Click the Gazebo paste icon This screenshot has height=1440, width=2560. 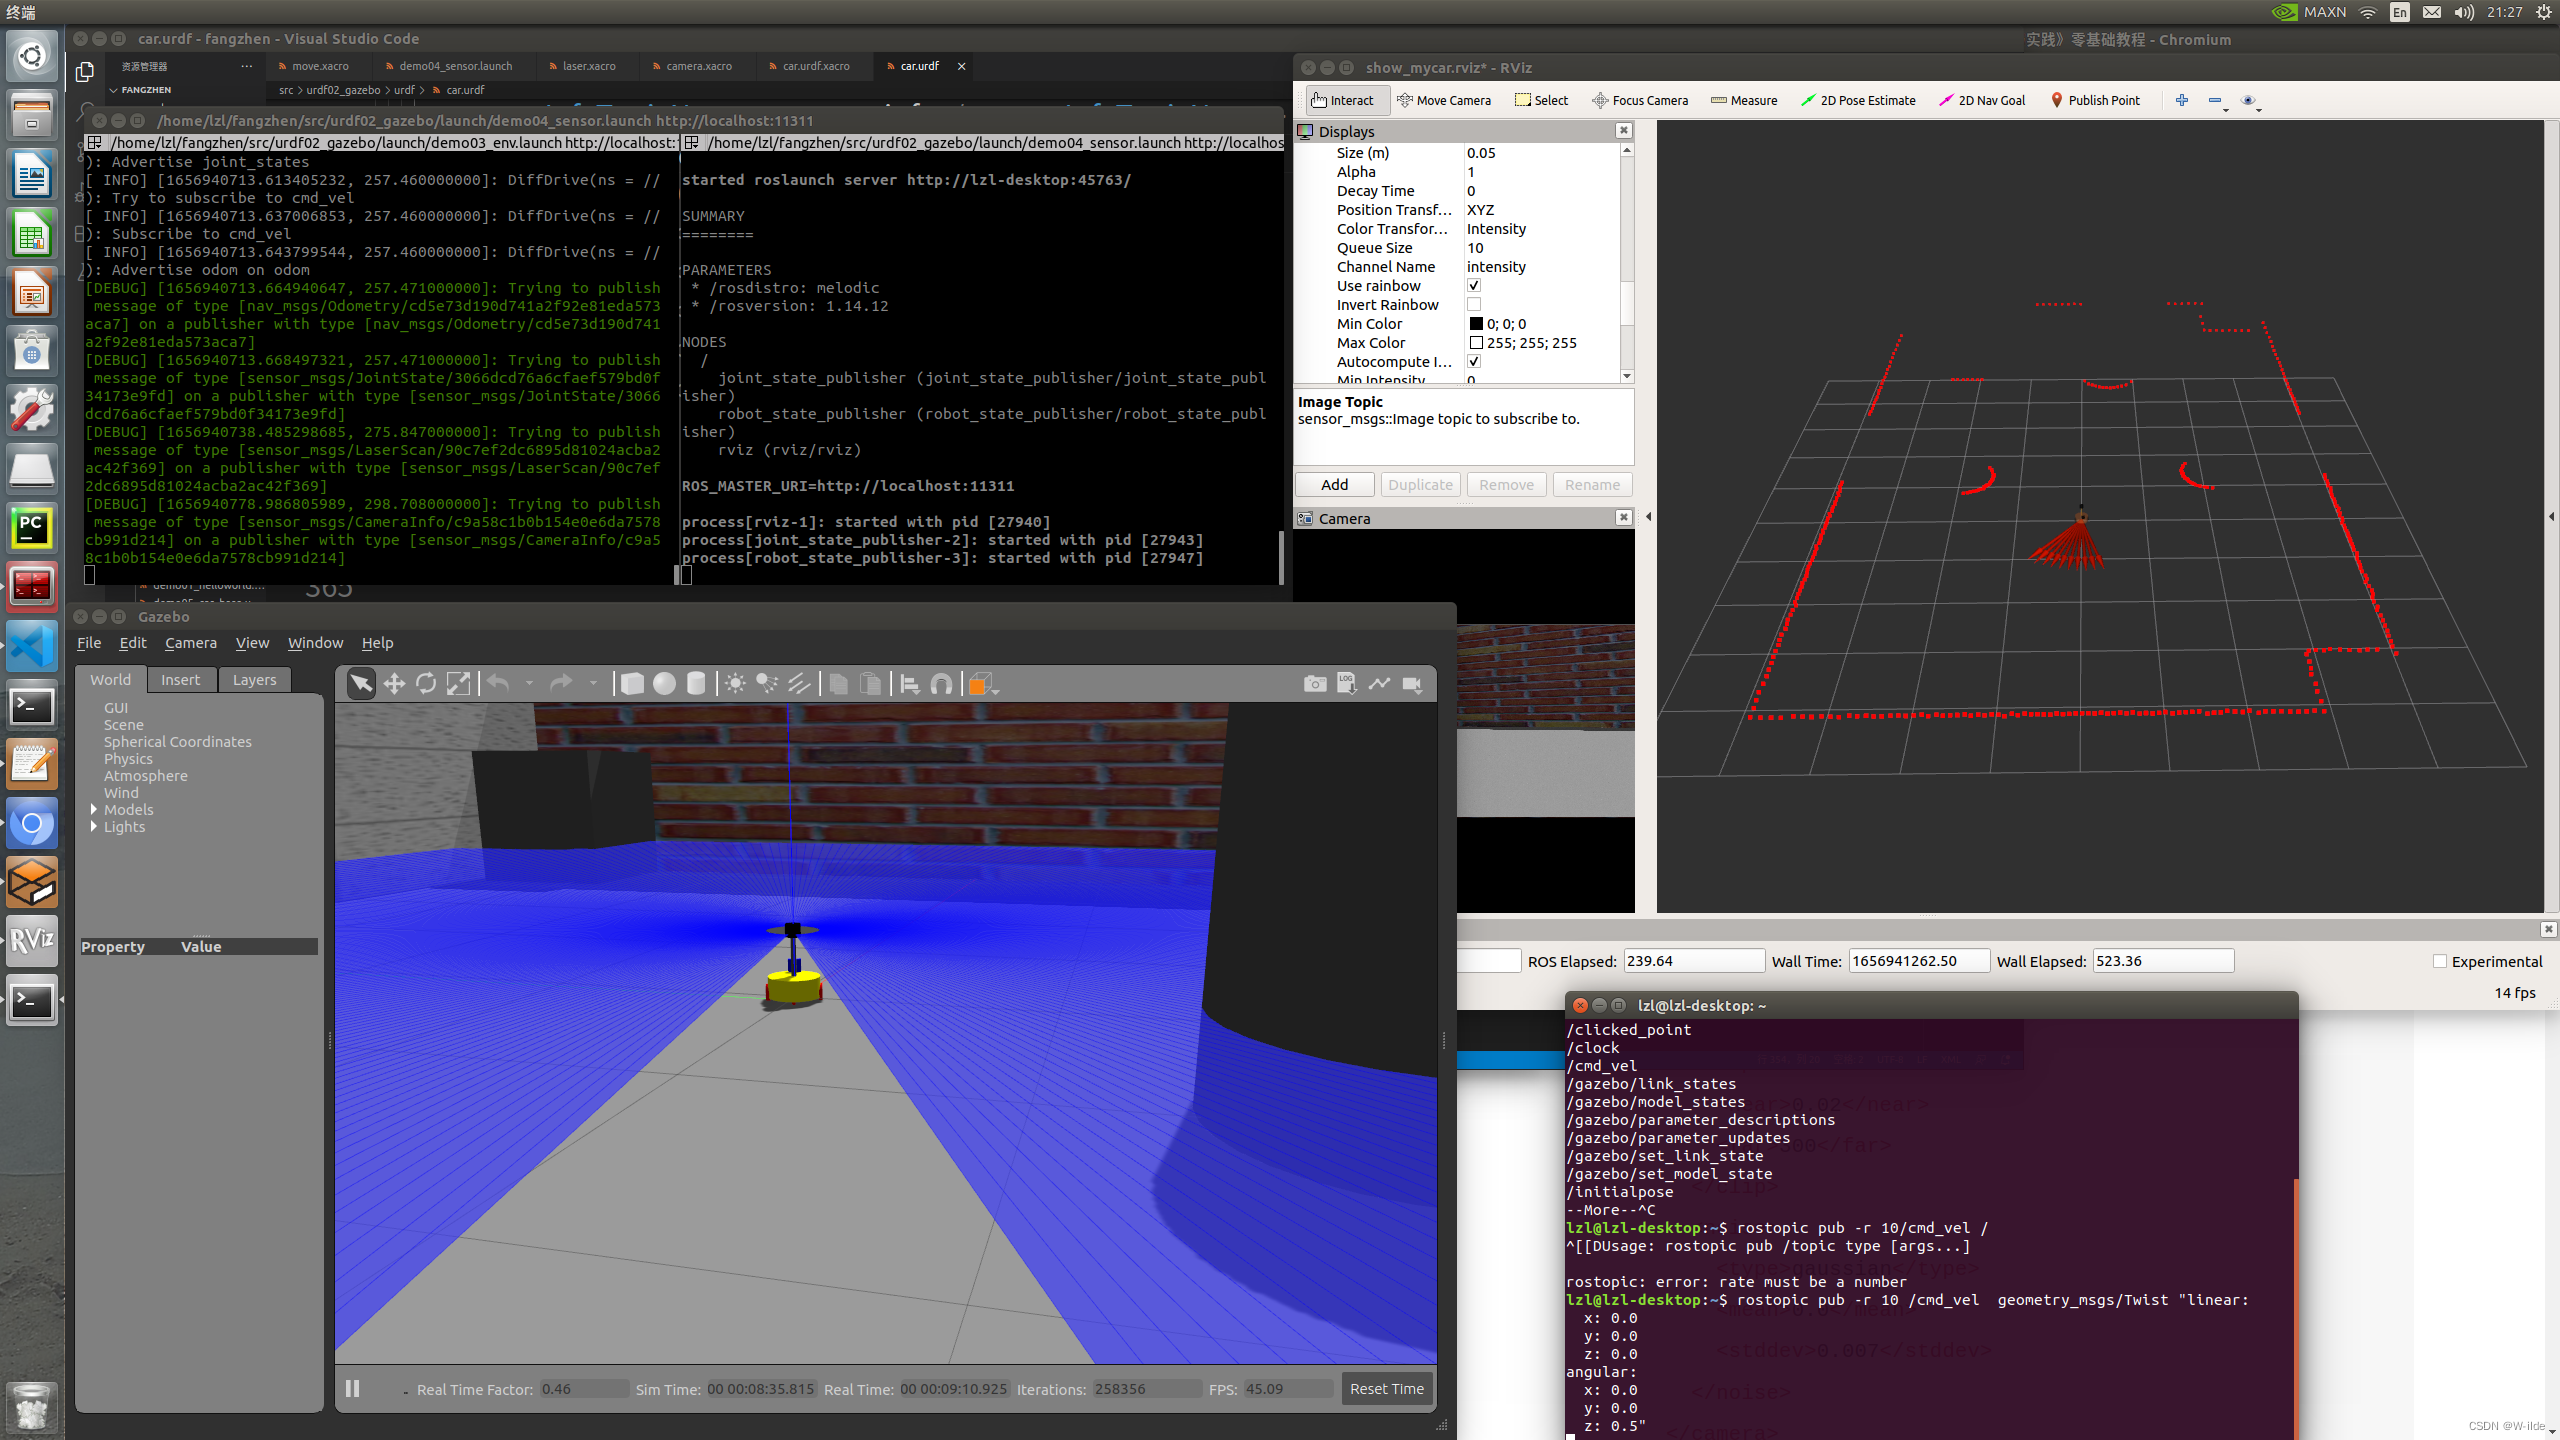coord(871,684)
